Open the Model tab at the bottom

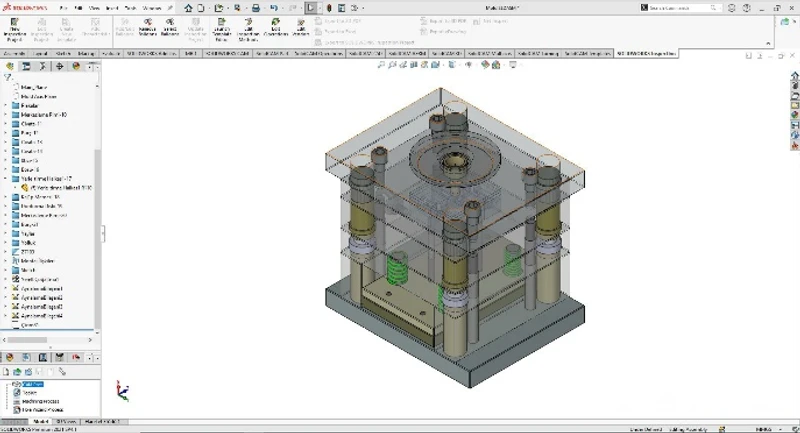pos(40,422)
